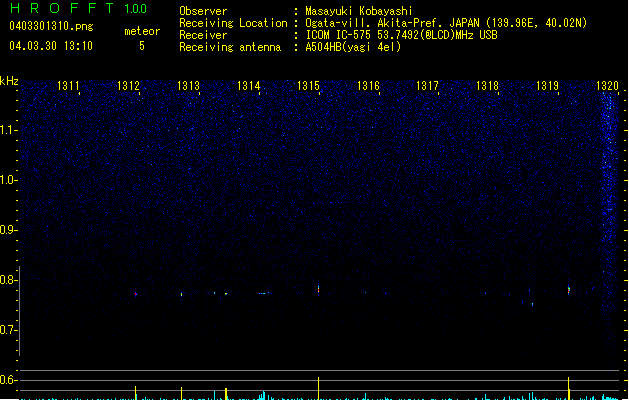
Task: Click the Receiving Location label
Action: (x=233, y=23)
